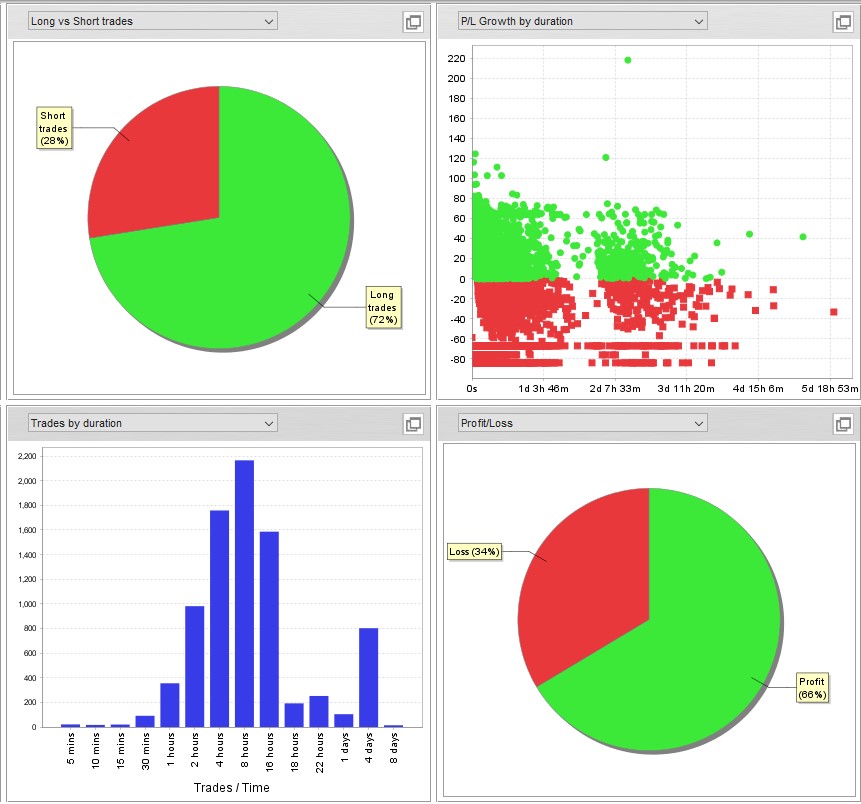Click the green outlier point near 220
This screenshot has height=804, width=861.
pos(628,60)
